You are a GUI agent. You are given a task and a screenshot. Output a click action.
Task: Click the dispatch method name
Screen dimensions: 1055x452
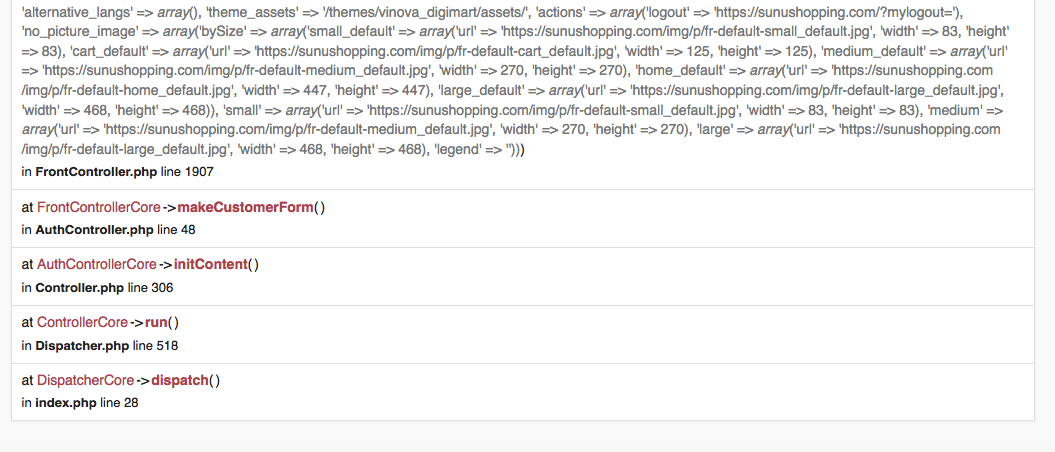click(x=180, y=381)
